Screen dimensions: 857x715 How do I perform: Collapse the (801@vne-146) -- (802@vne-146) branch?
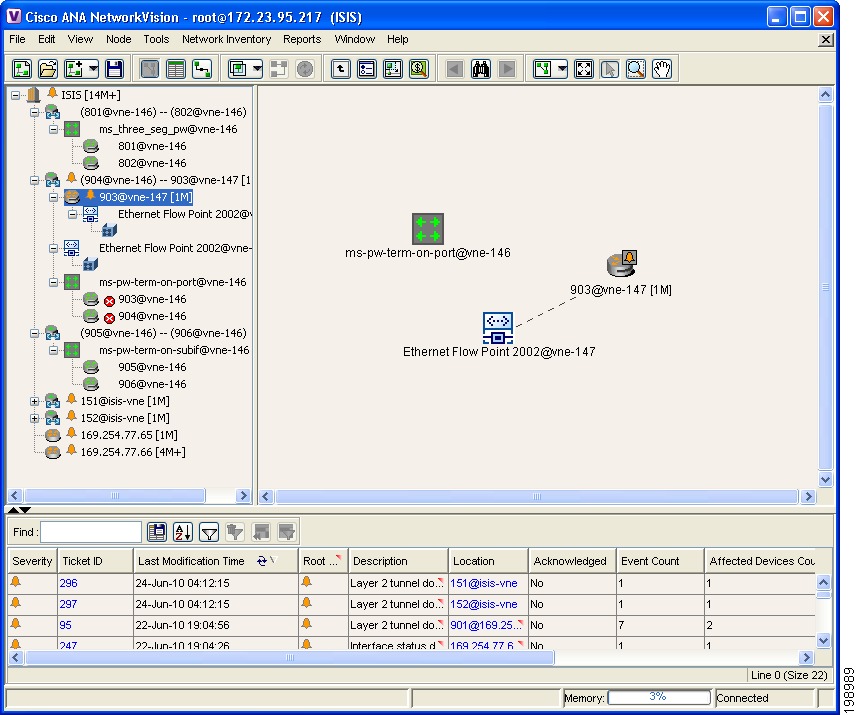pyautogui.click(x=34, y=112)
